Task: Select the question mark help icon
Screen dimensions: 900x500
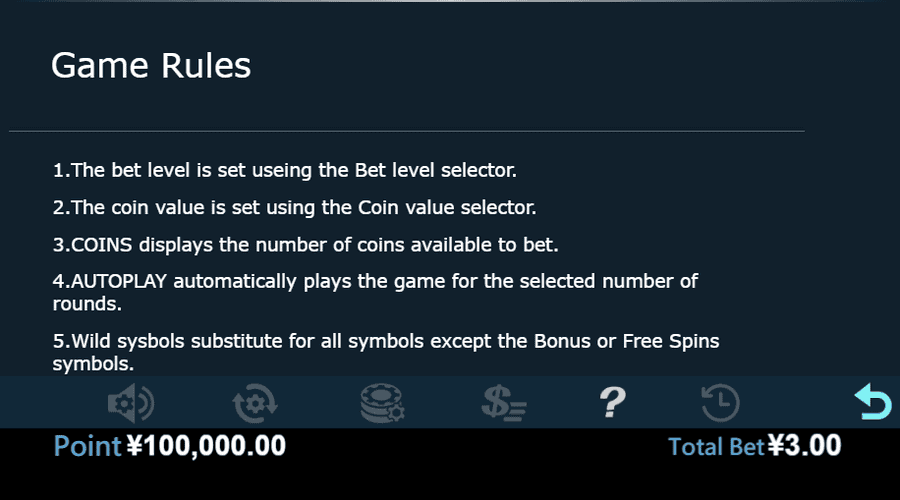Action: point(612,402)
